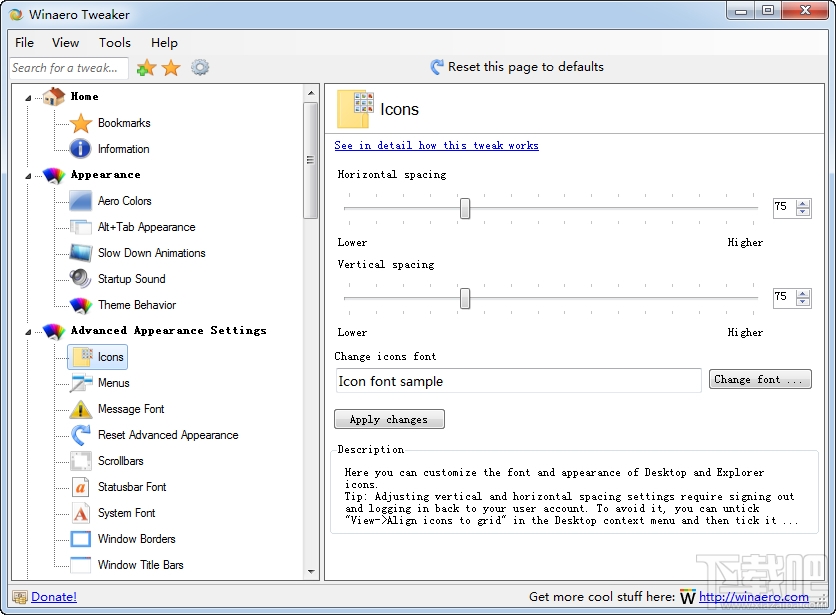Click the Theme Behavior icon
This screenshot has width=836, height=615.
pos(81,305)
